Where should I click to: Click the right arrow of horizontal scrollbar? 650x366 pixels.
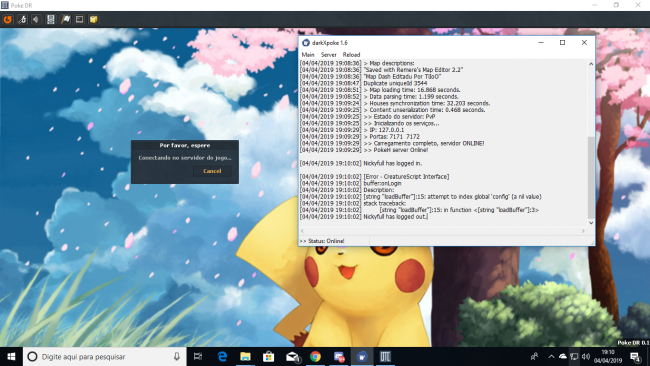click(583, 231)
